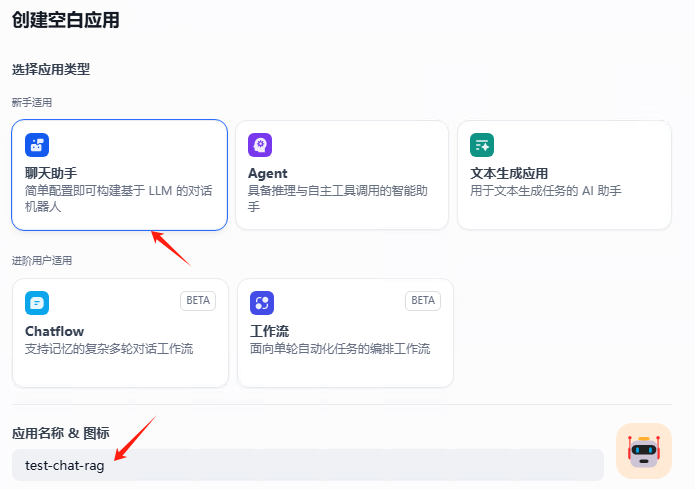
Task: Click the light-blue Chatflow icon
Action: pos(37,303)
